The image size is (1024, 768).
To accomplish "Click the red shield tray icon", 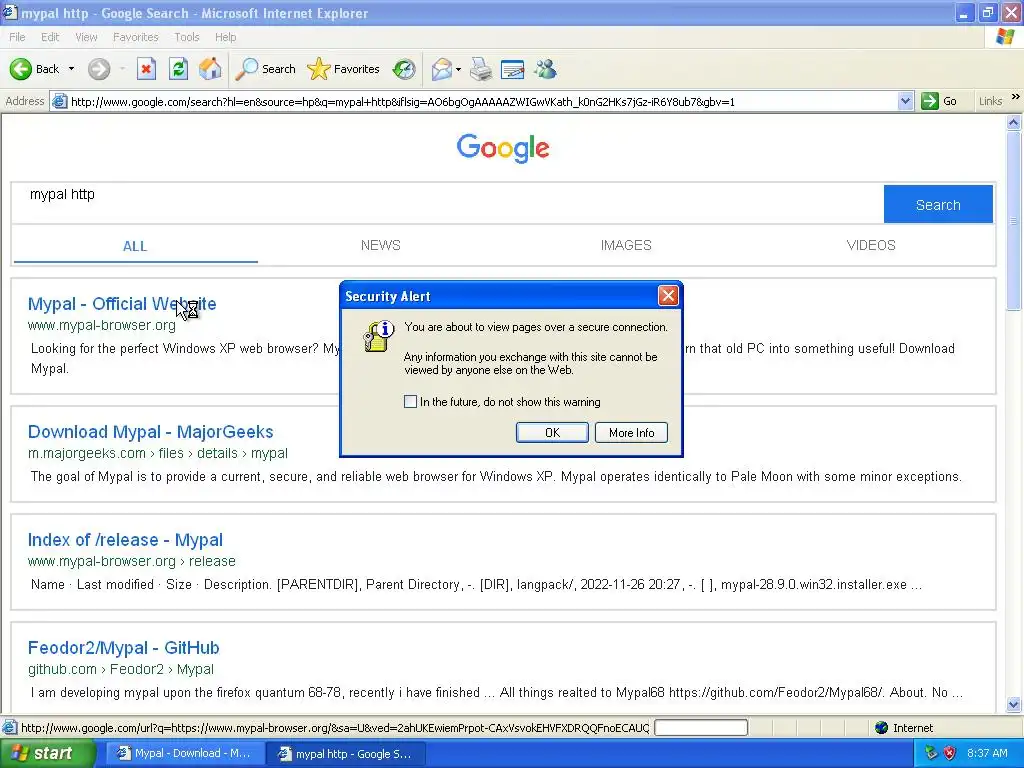I will coord(950,753).
